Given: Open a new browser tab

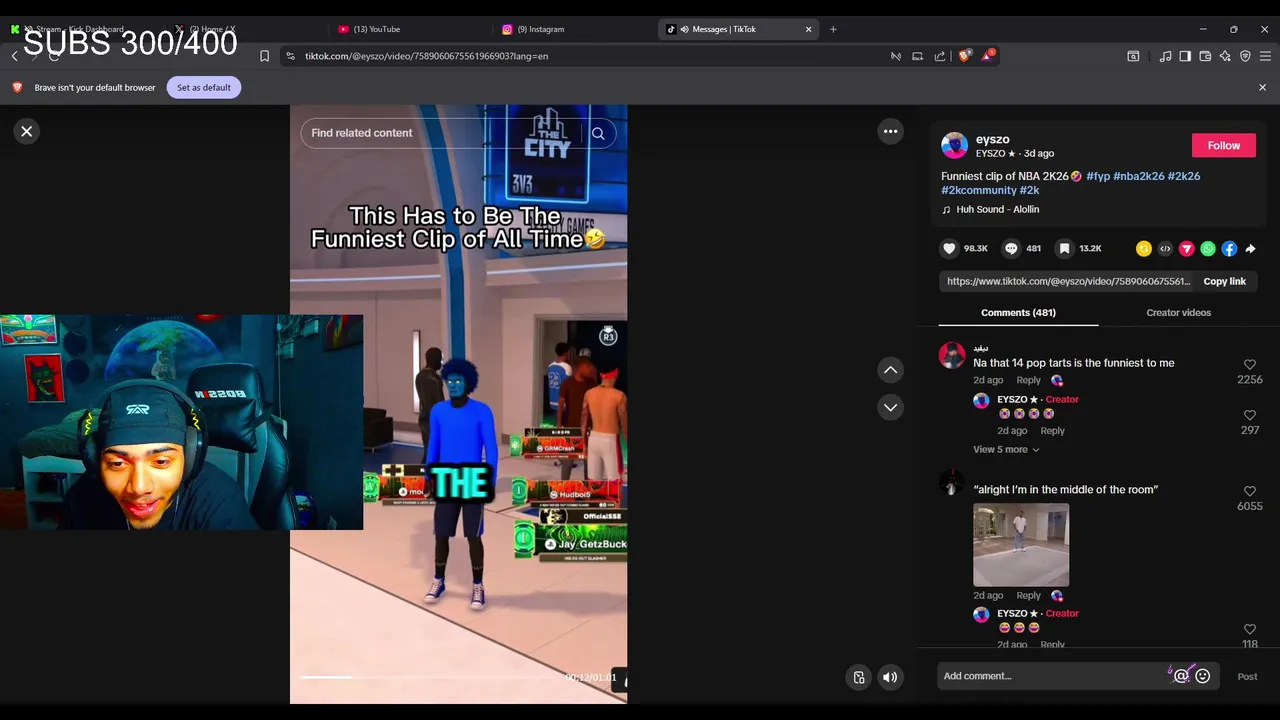Looking at the screenshot, I should (x=833, y=29).
